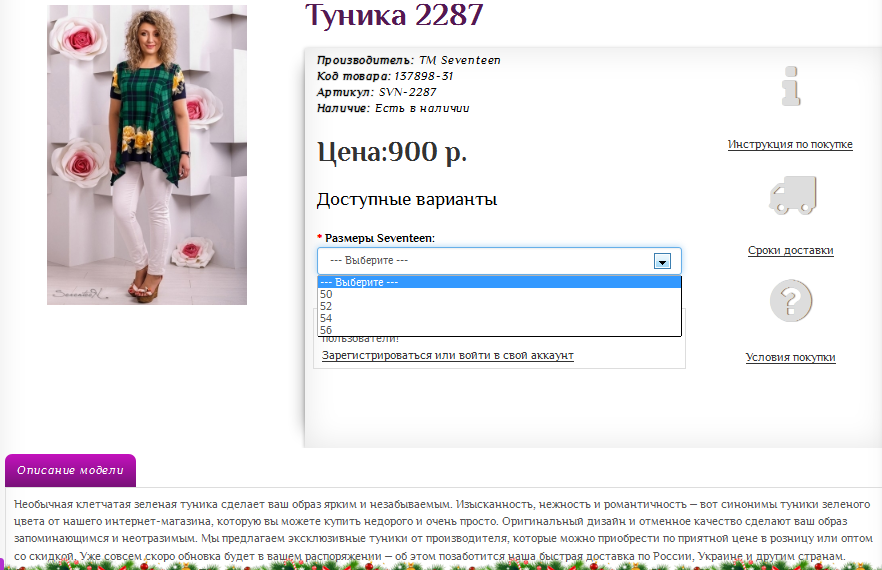Click the question mark icon

click(791, 300)
